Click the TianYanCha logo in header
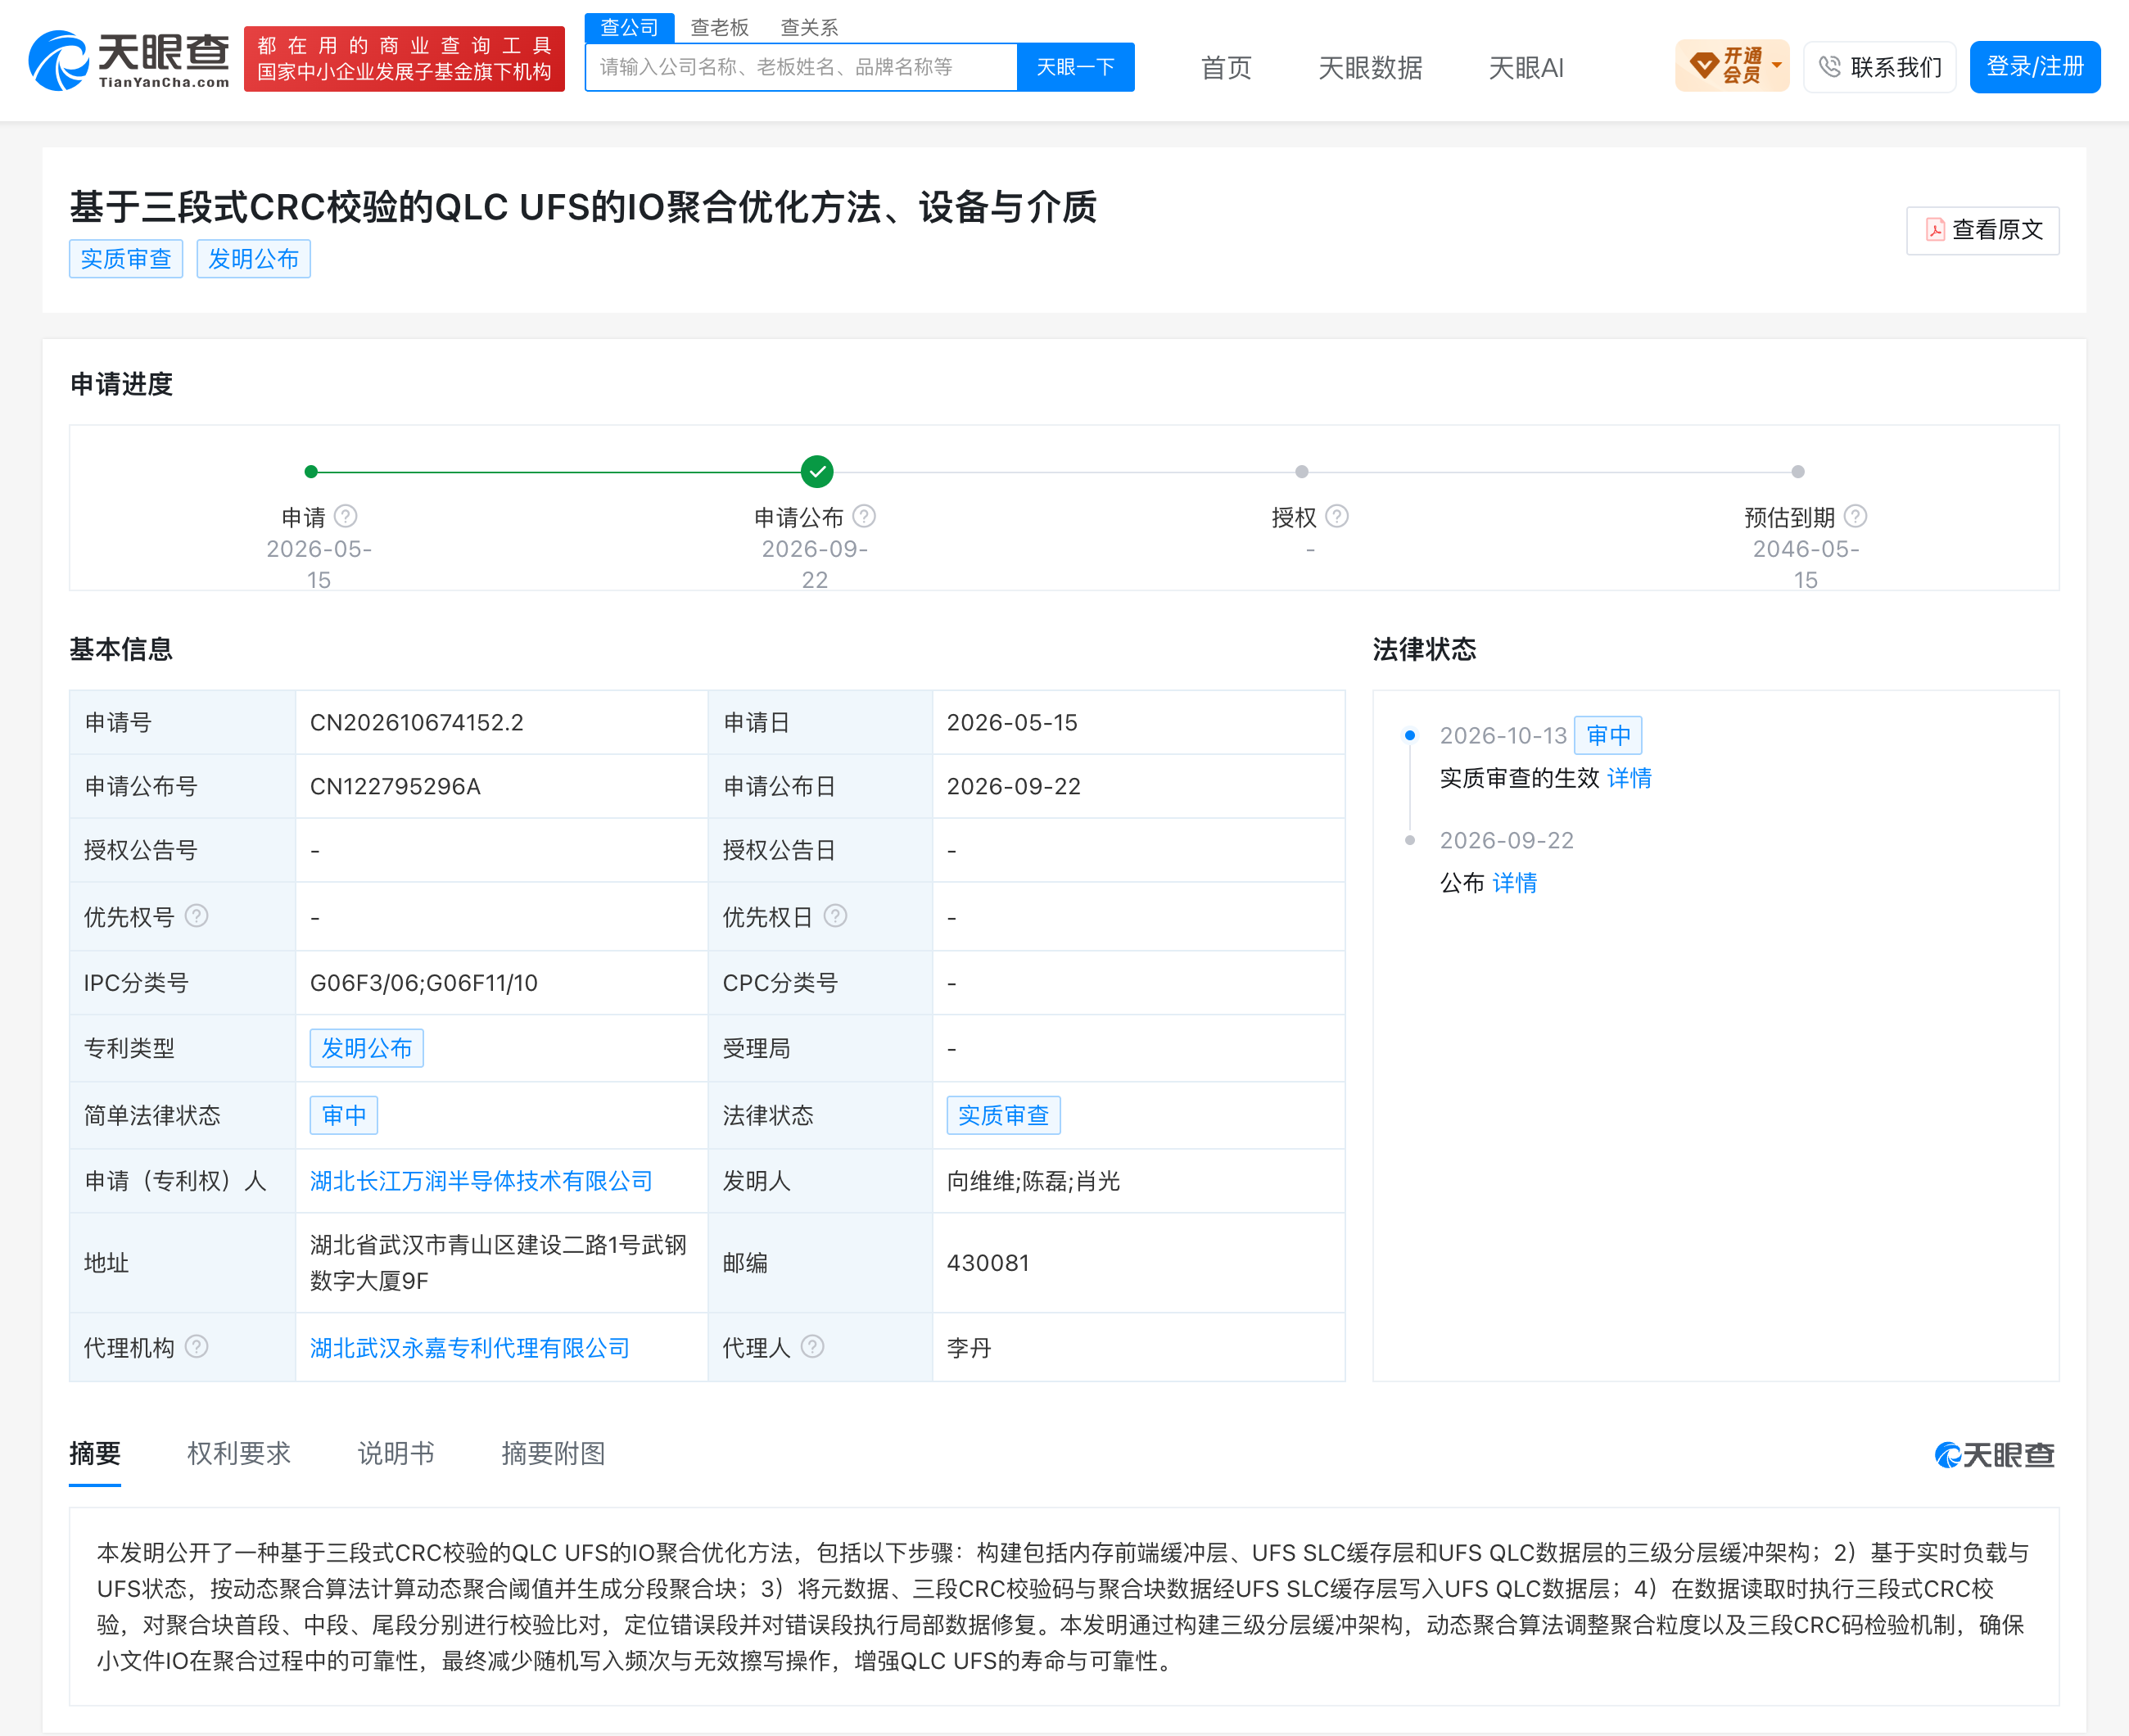Viewport: 2129px width, 1736px height. (x=129, y=60)
